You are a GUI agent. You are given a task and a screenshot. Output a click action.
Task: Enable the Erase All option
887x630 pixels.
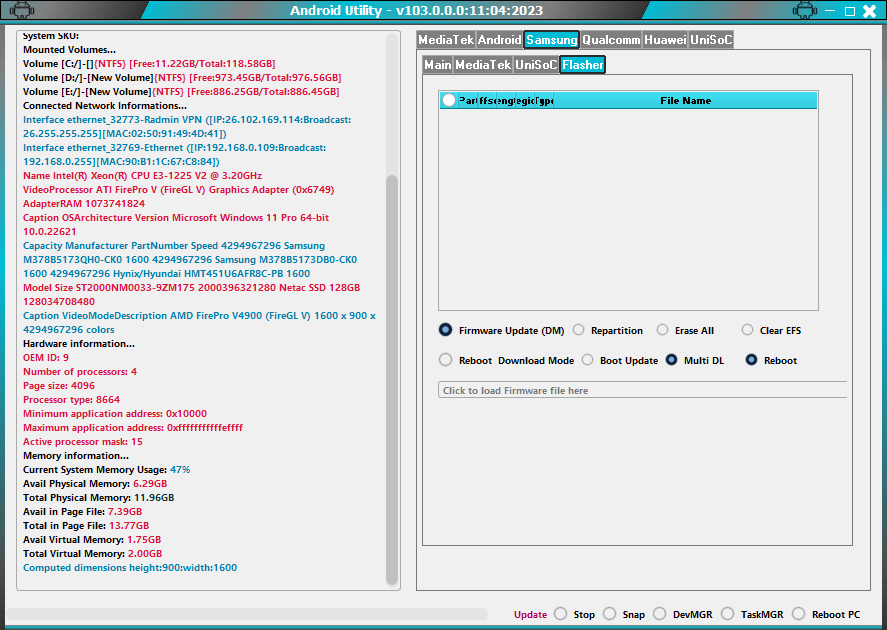click(x=662, y=330)
